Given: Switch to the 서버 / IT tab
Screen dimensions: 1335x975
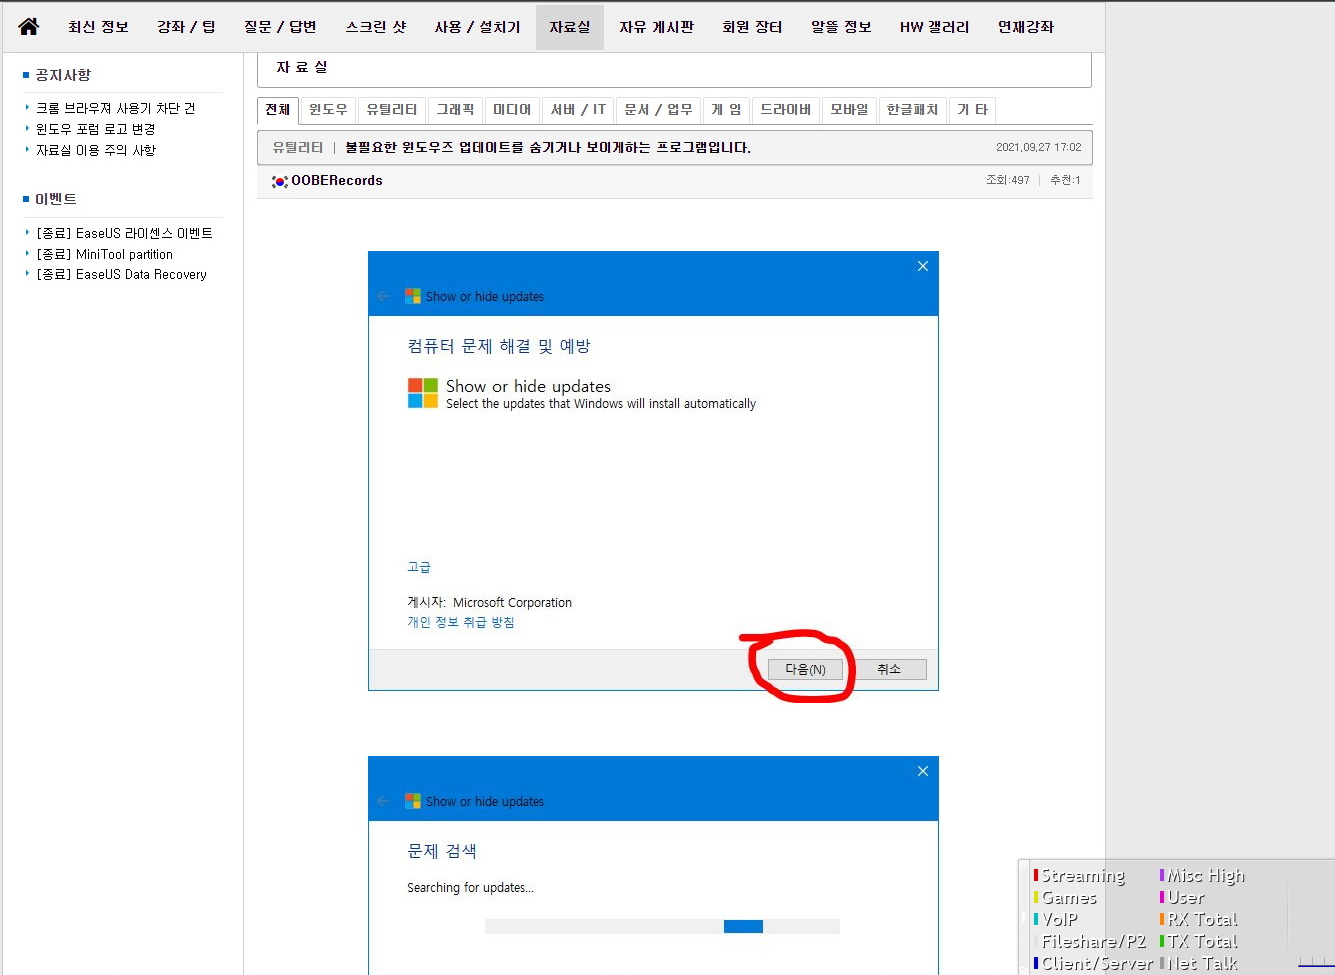Looking at the screenshot, I should coord(578,110).
